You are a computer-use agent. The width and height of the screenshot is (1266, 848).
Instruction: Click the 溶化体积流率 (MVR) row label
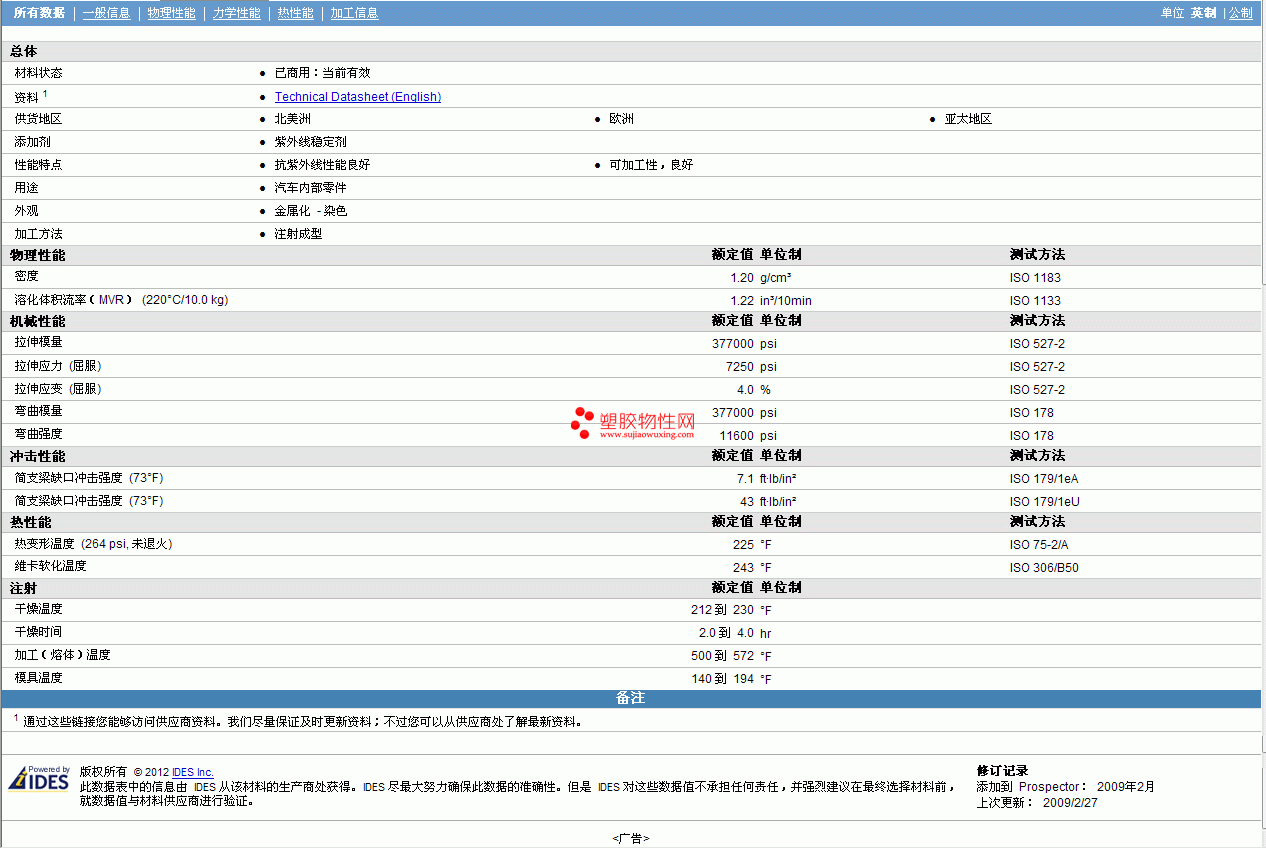pyautogui.click(x=121, y=300)
